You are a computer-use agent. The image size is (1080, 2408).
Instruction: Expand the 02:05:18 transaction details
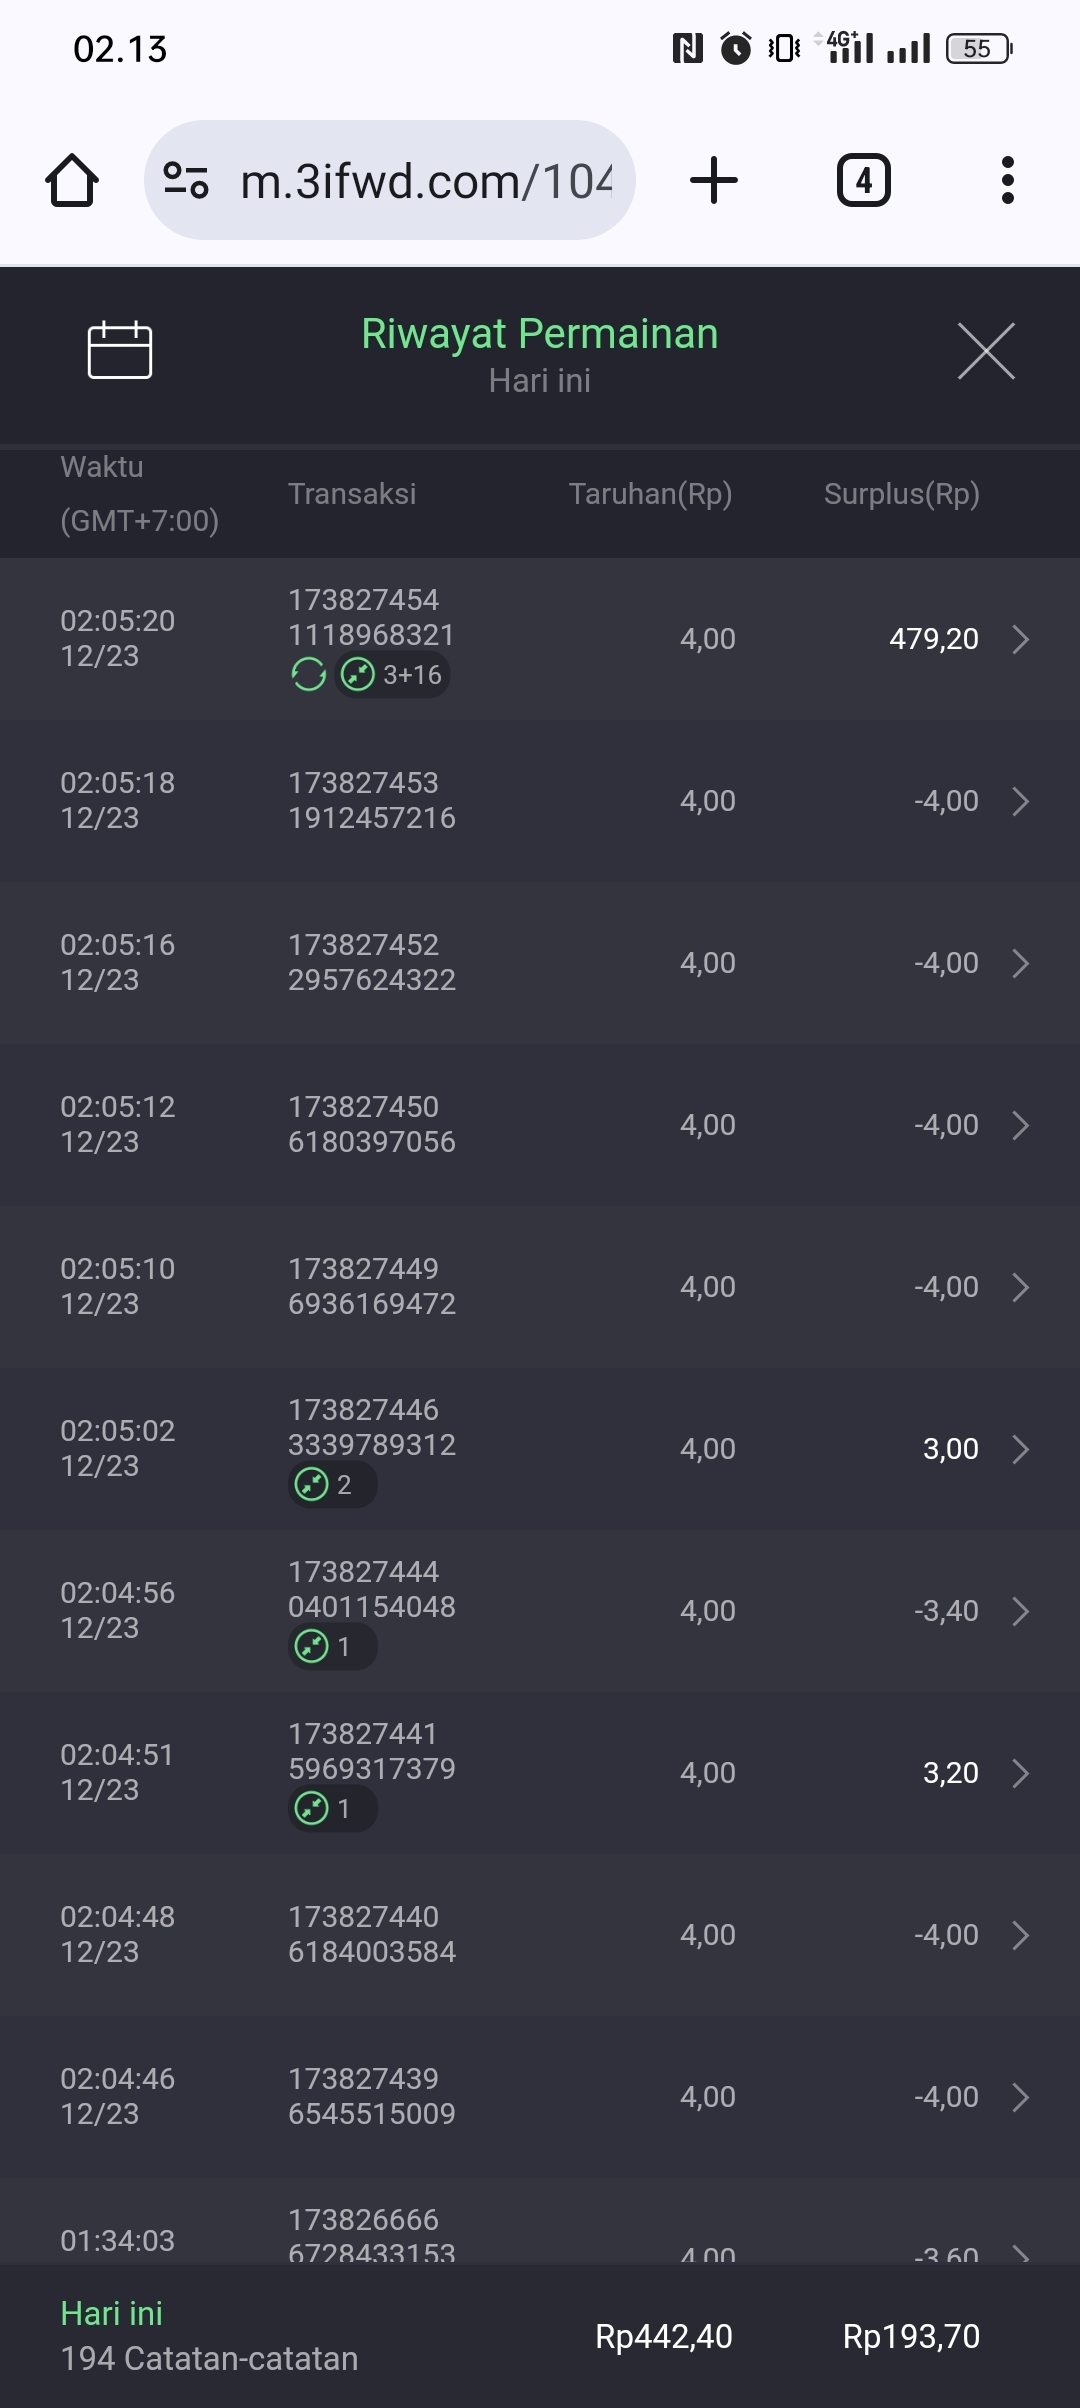pos(1020,801)
